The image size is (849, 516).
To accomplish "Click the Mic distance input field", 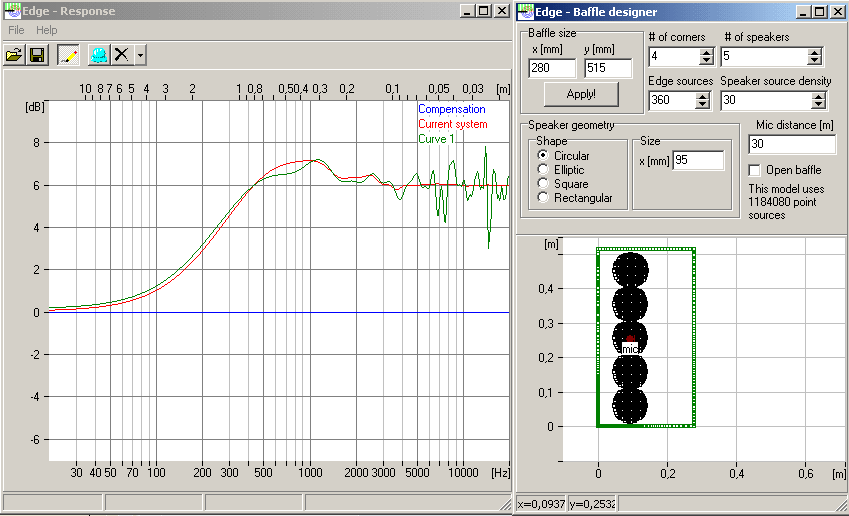I will coord(792,144).
